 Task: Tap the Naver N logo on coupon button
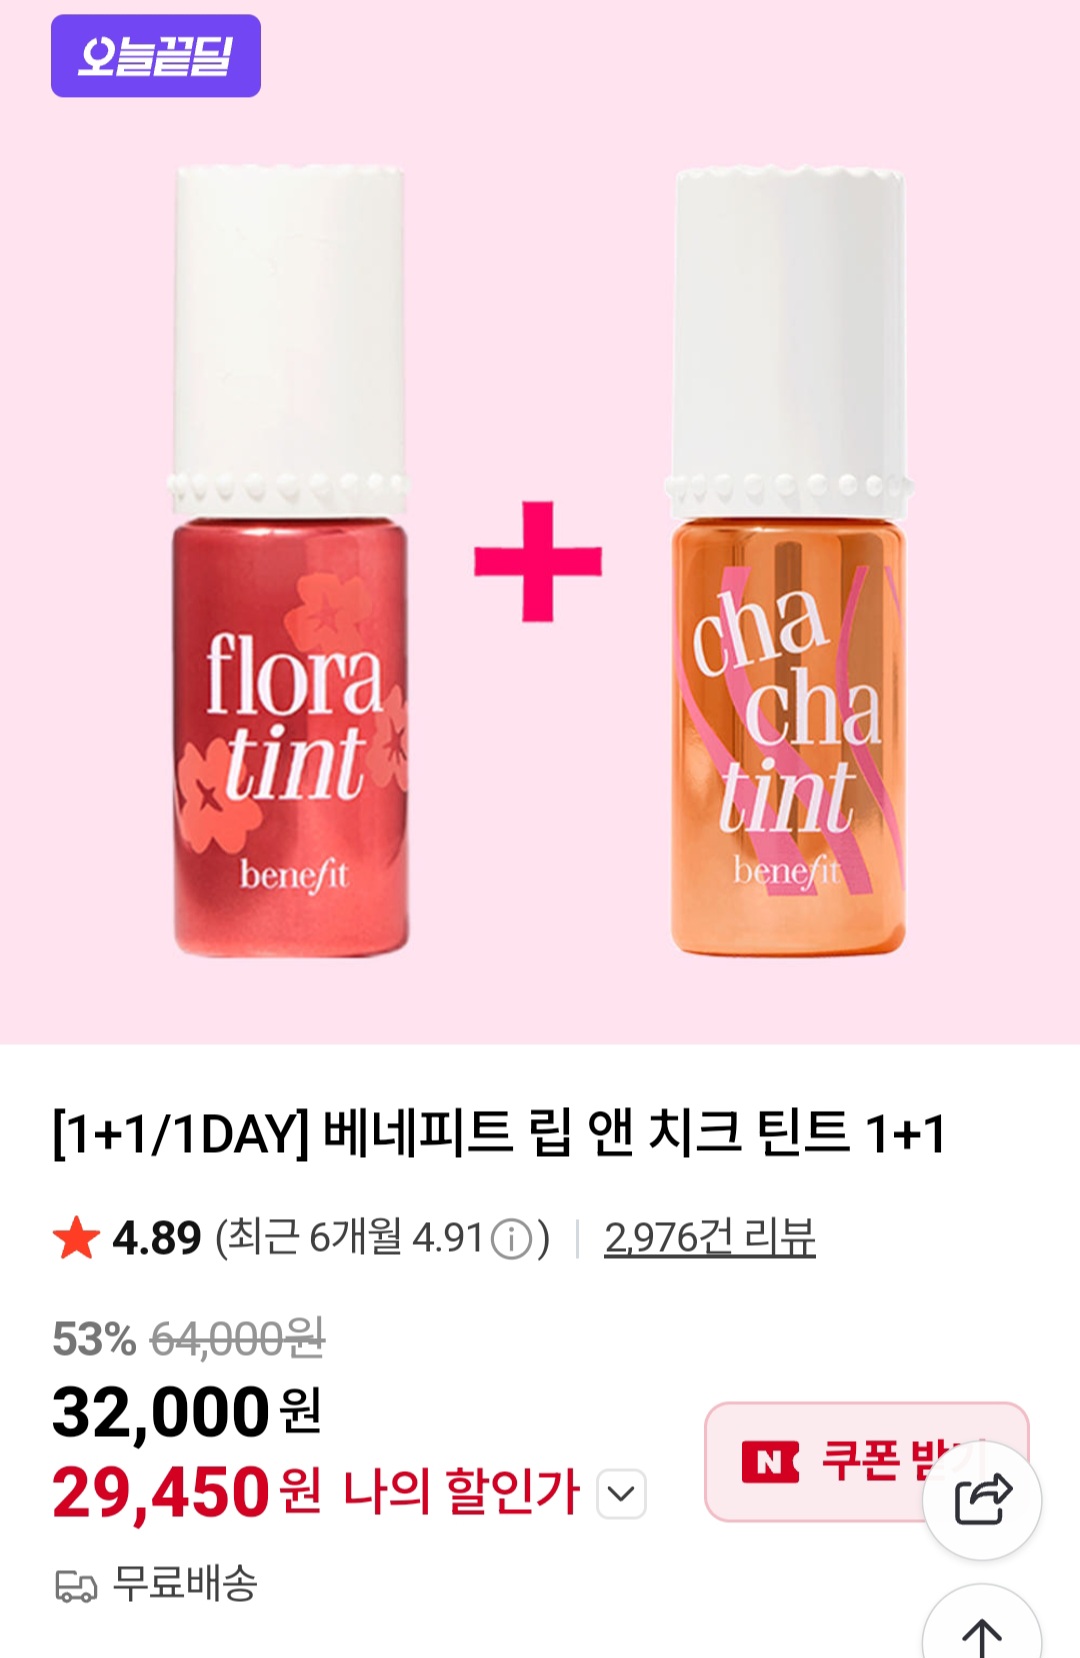tap(770, 1462)
